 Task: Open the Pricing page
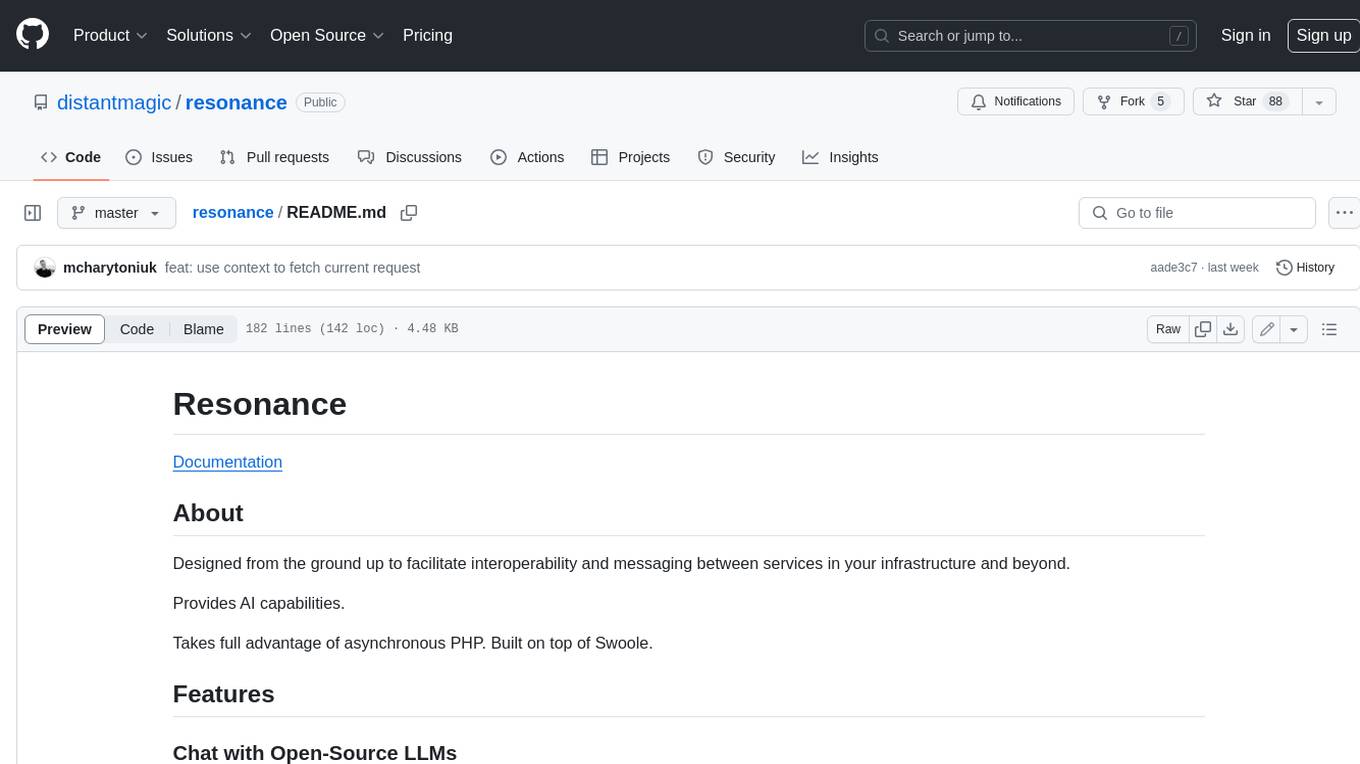click(427, 35)
